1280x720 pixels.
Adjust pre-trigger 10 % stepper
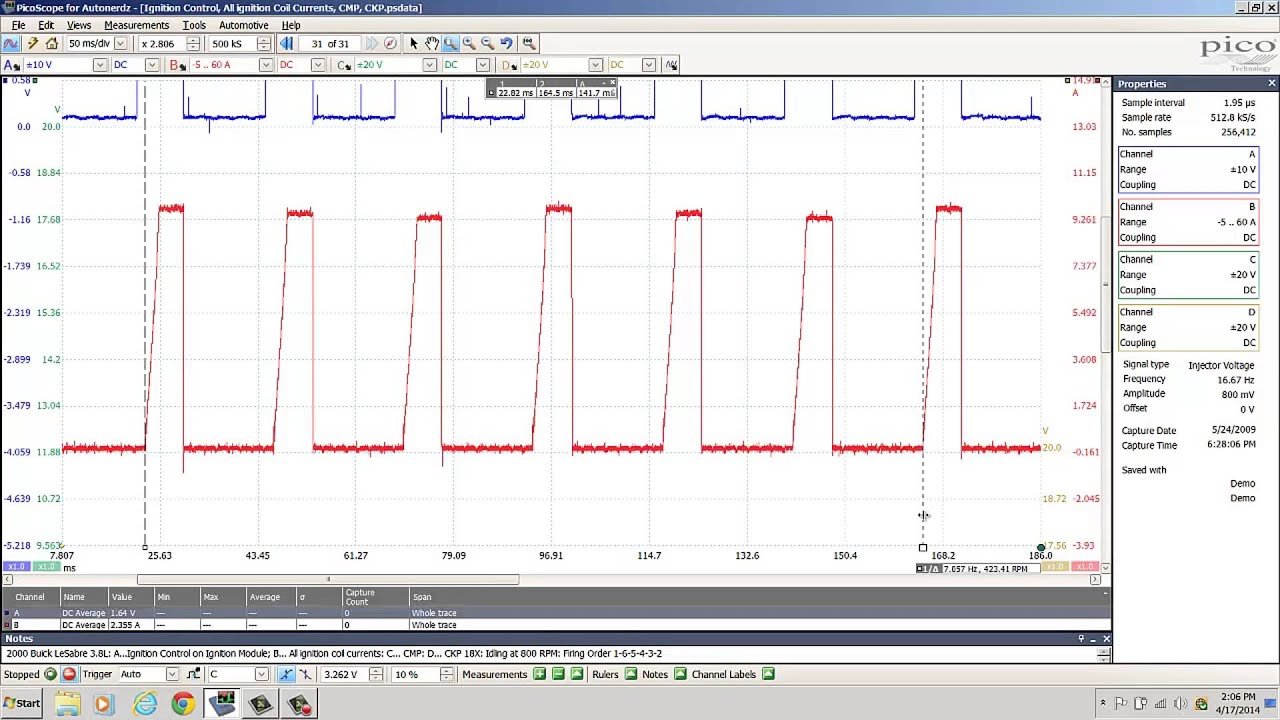coord(446,675)
